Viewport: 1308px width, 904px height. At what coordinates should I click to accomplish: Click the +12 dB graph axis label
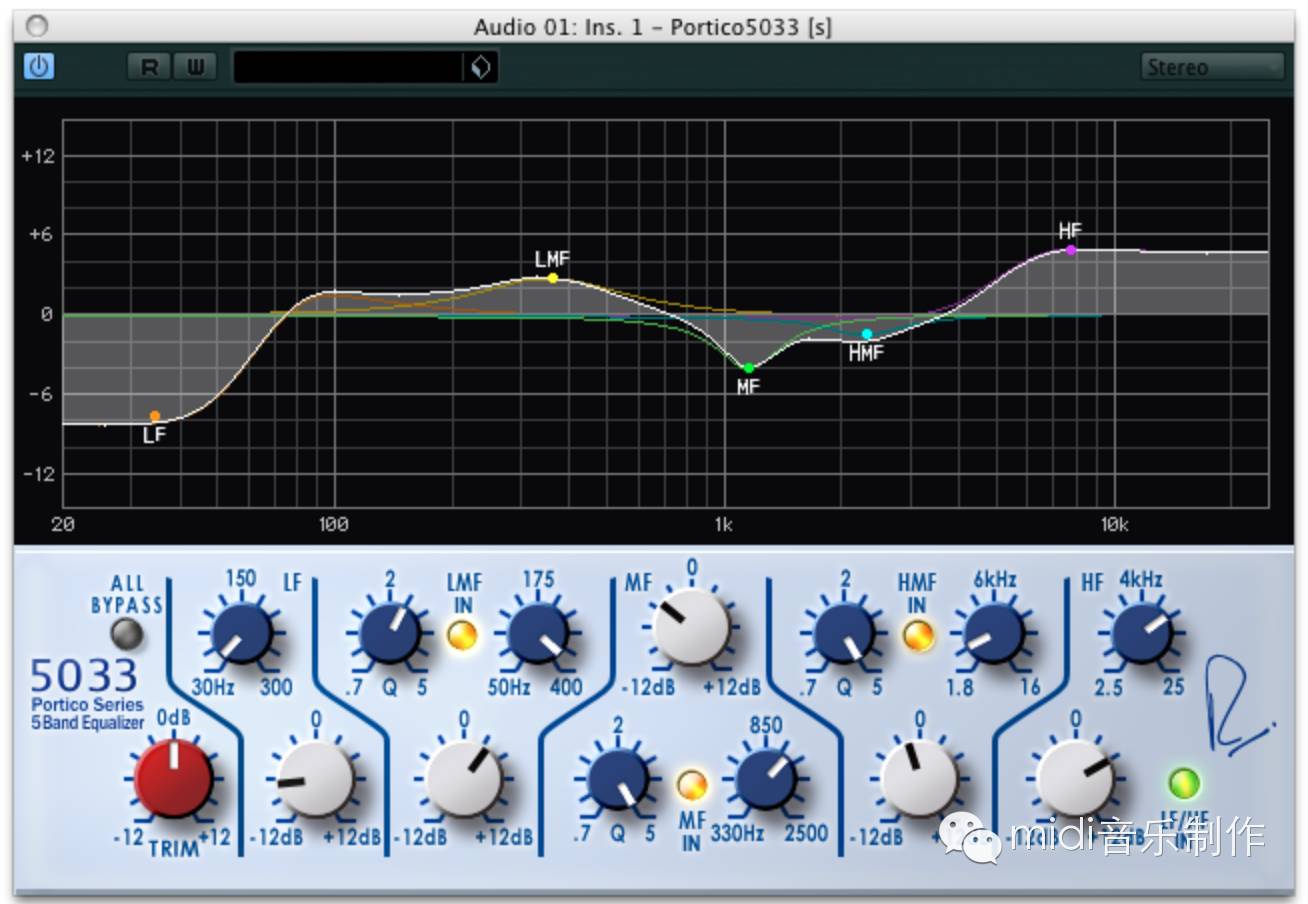[37, 156]
